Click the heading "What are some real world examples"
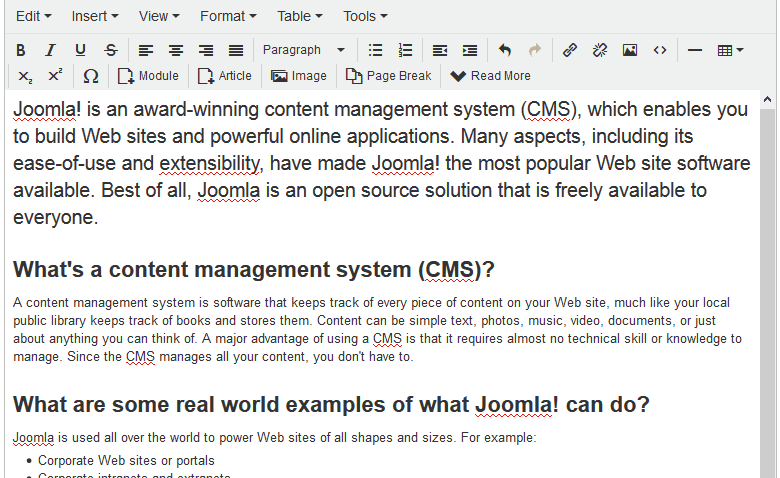This screenshot has height=478, width=780. 331,404
